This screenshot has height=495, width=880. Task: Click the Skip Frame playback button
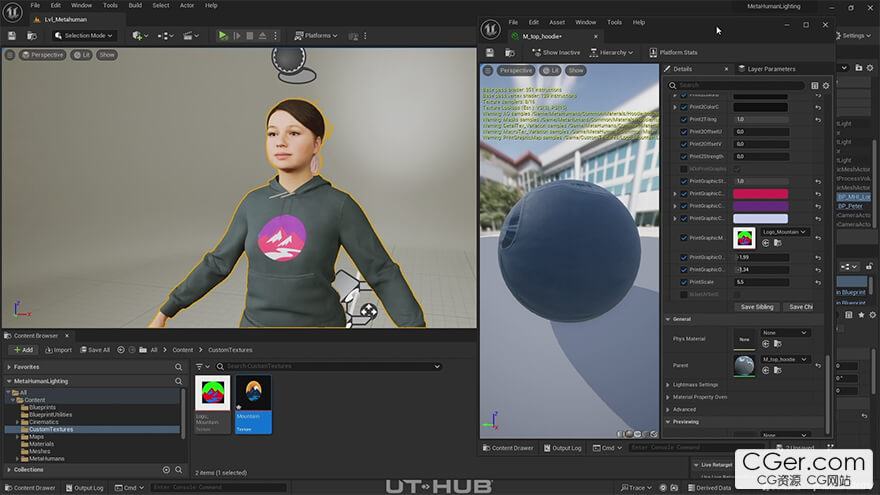pyautogui.click(x=237, y=35)
